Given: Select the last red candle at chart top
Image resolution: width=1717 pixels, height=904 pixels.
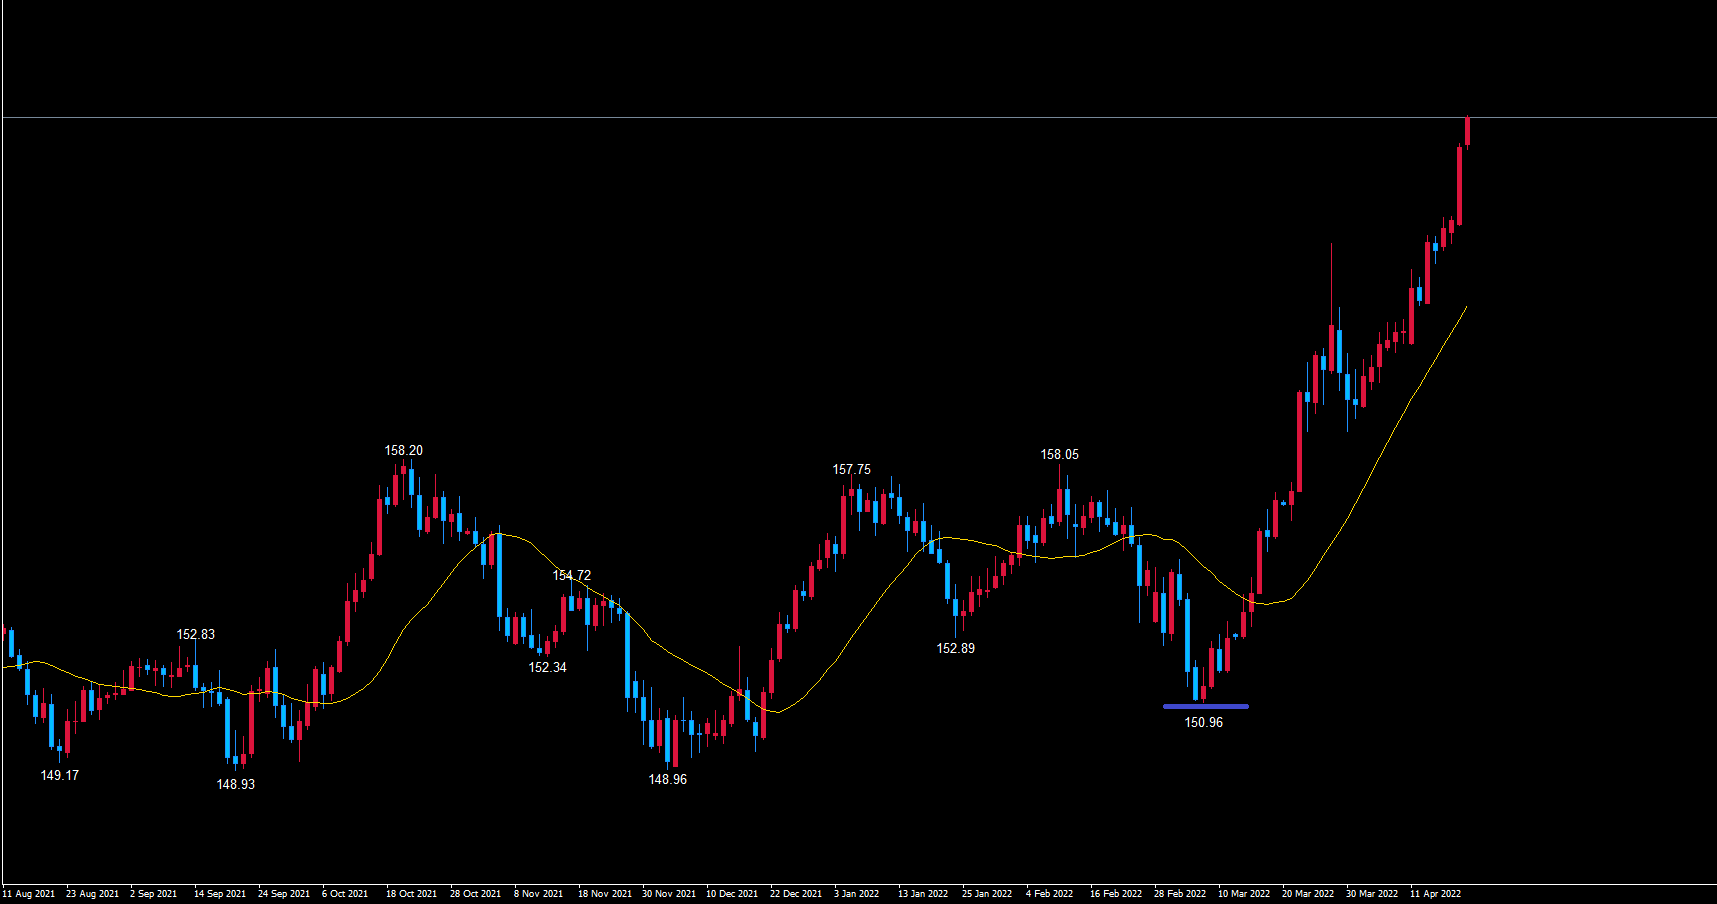Looking at the screenshot, I should click(1467, 131).
